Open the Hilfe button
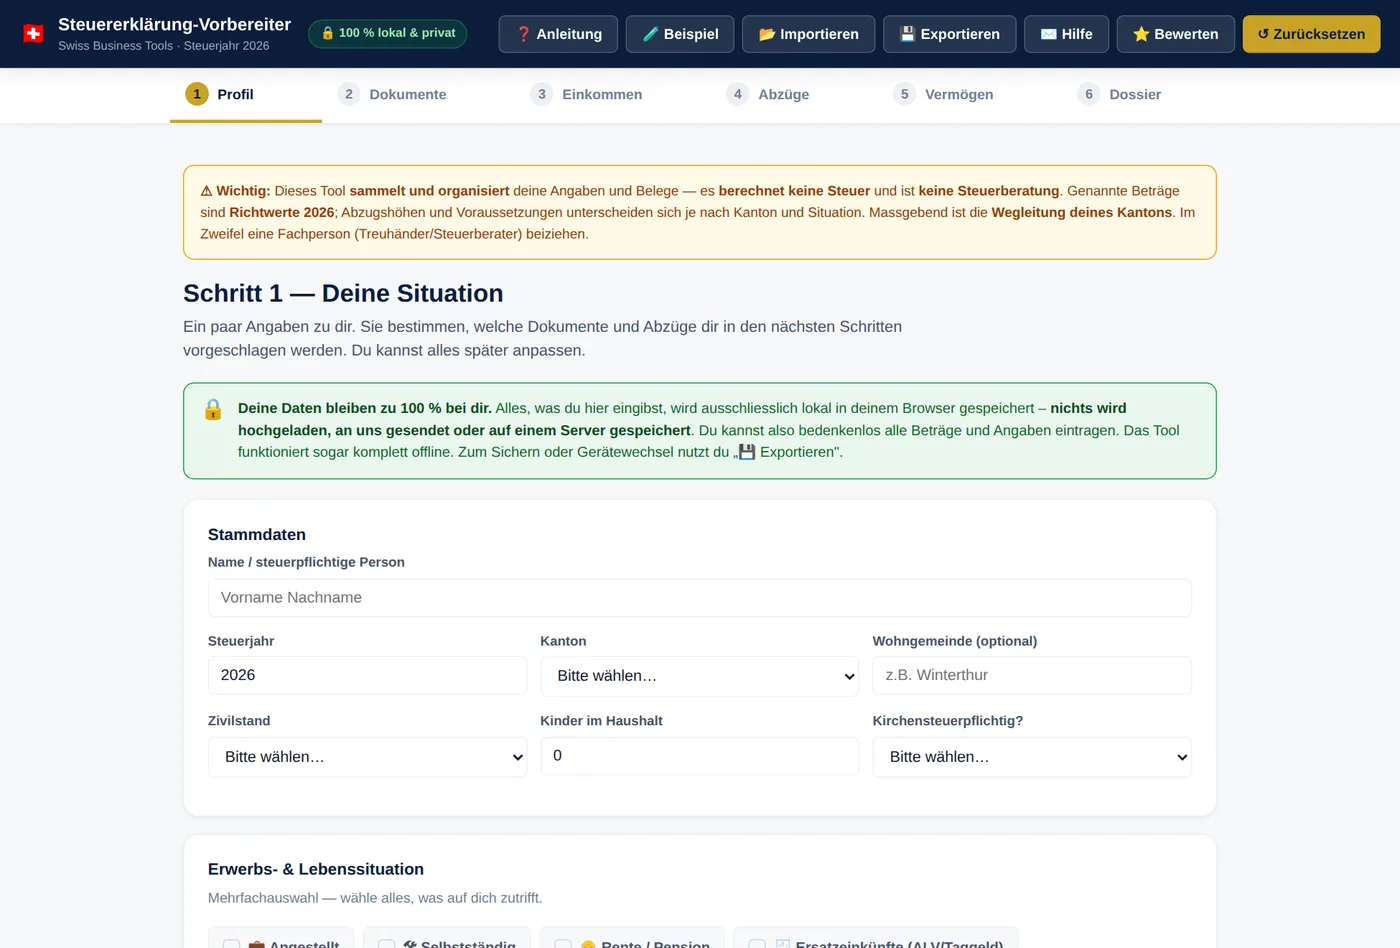1400x948 pixels. [1066, 34]
